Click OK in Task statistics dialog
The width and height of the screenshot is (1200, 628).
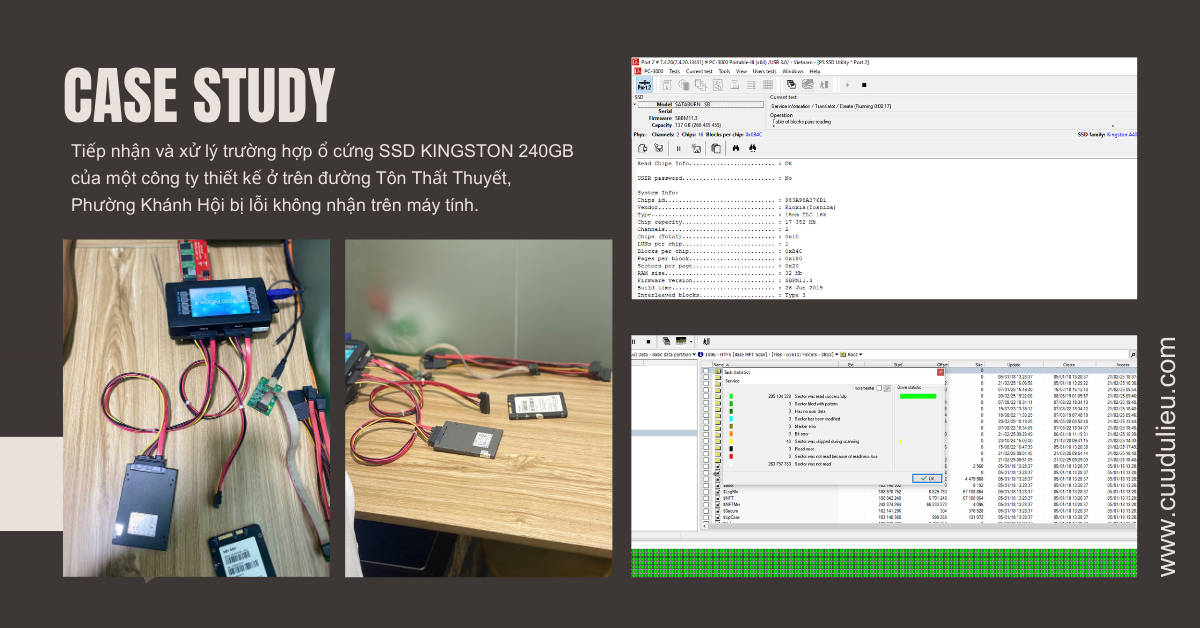tap(927, 478)
